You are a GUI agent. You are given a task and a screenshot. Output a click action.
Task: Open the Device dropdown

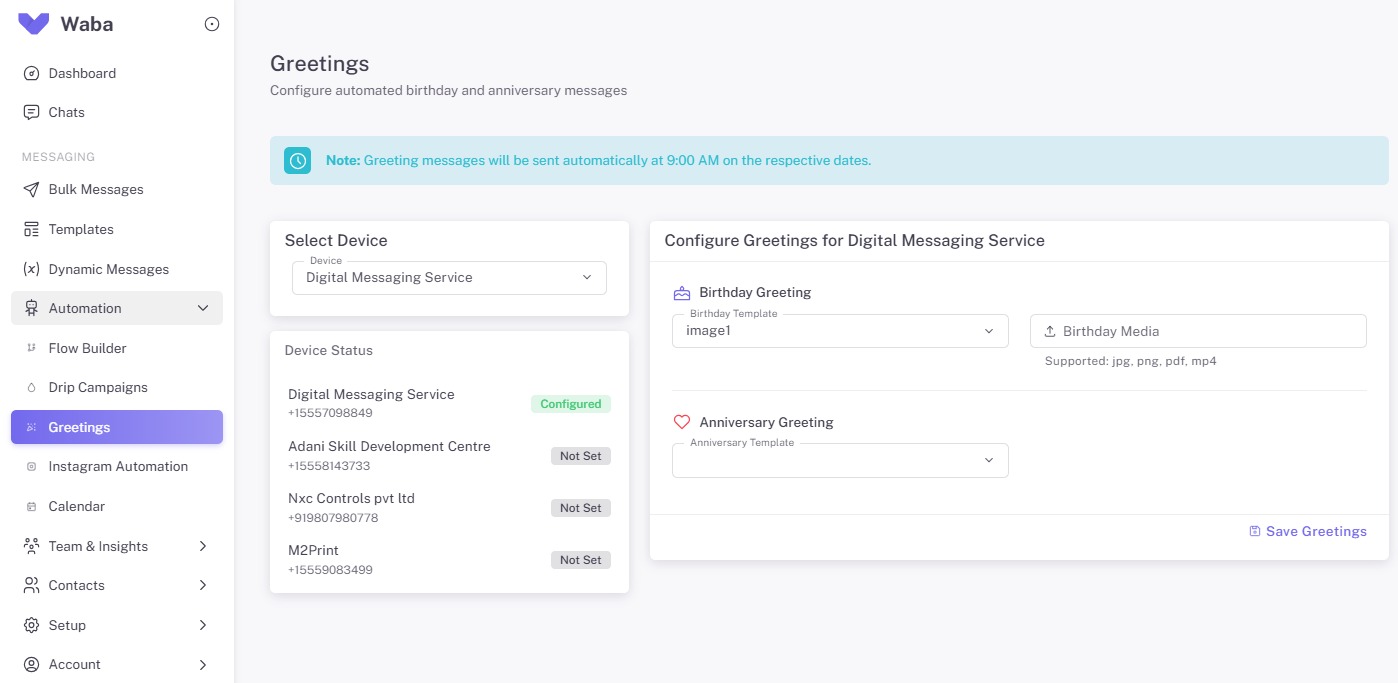(x=449, y=278)
